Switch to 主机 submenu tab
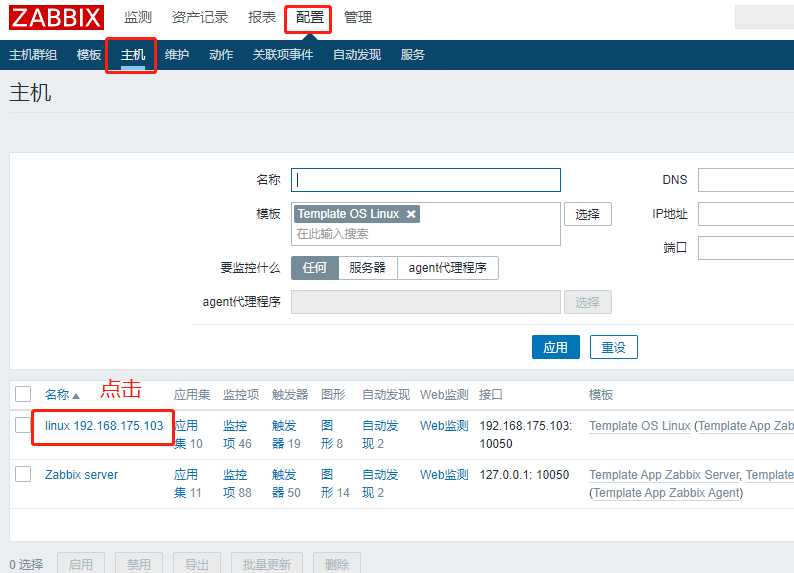794x573 pixels. click(x=133, y=55)
